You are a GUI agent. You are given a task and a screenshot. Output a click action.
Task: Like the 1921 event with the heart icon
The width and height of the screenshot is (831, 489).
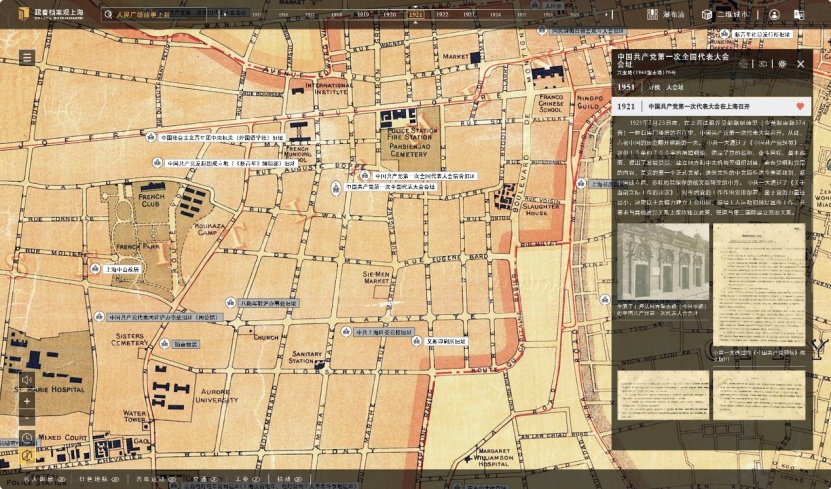click(800, 106)
